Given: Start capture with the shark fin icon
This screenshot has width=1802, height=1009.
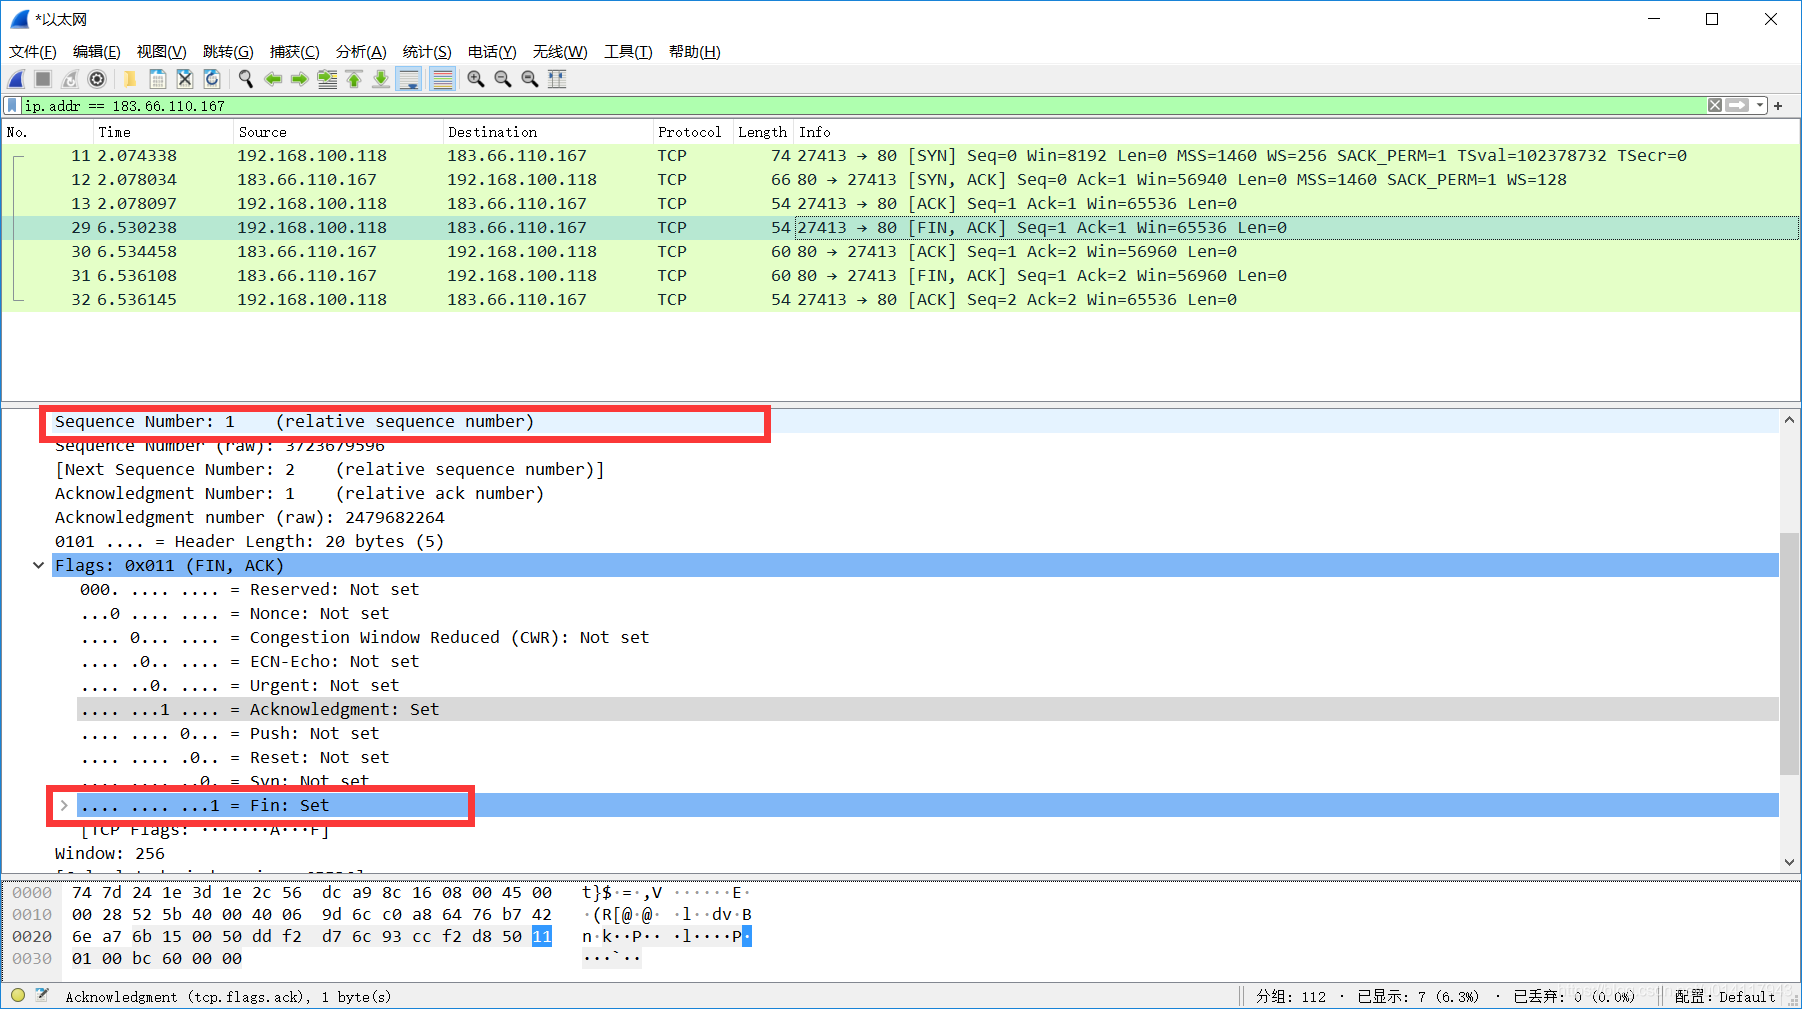Looking at the screenshot, I should coord(17,79).
